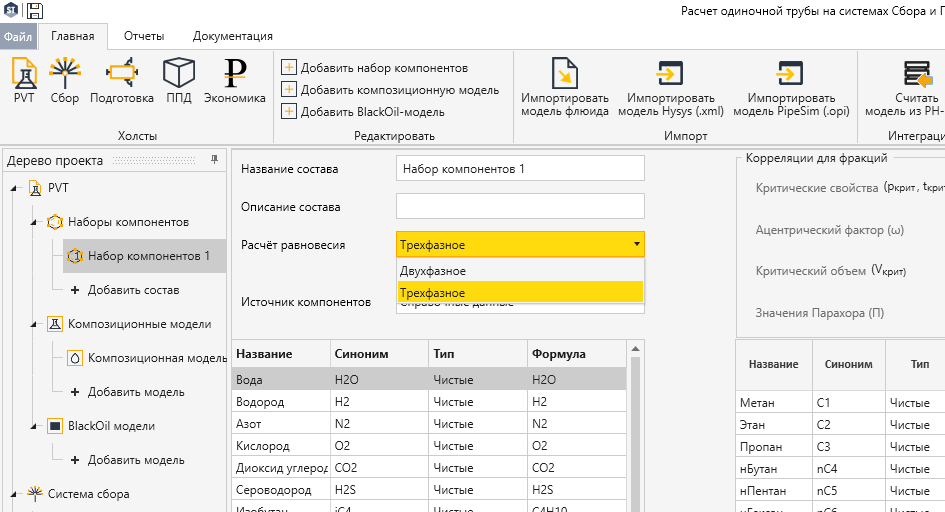Click the Наборы компонентов hexagon icon
Image resolution: width=945 pixels, height=512 pixels.
click(55, 222)
